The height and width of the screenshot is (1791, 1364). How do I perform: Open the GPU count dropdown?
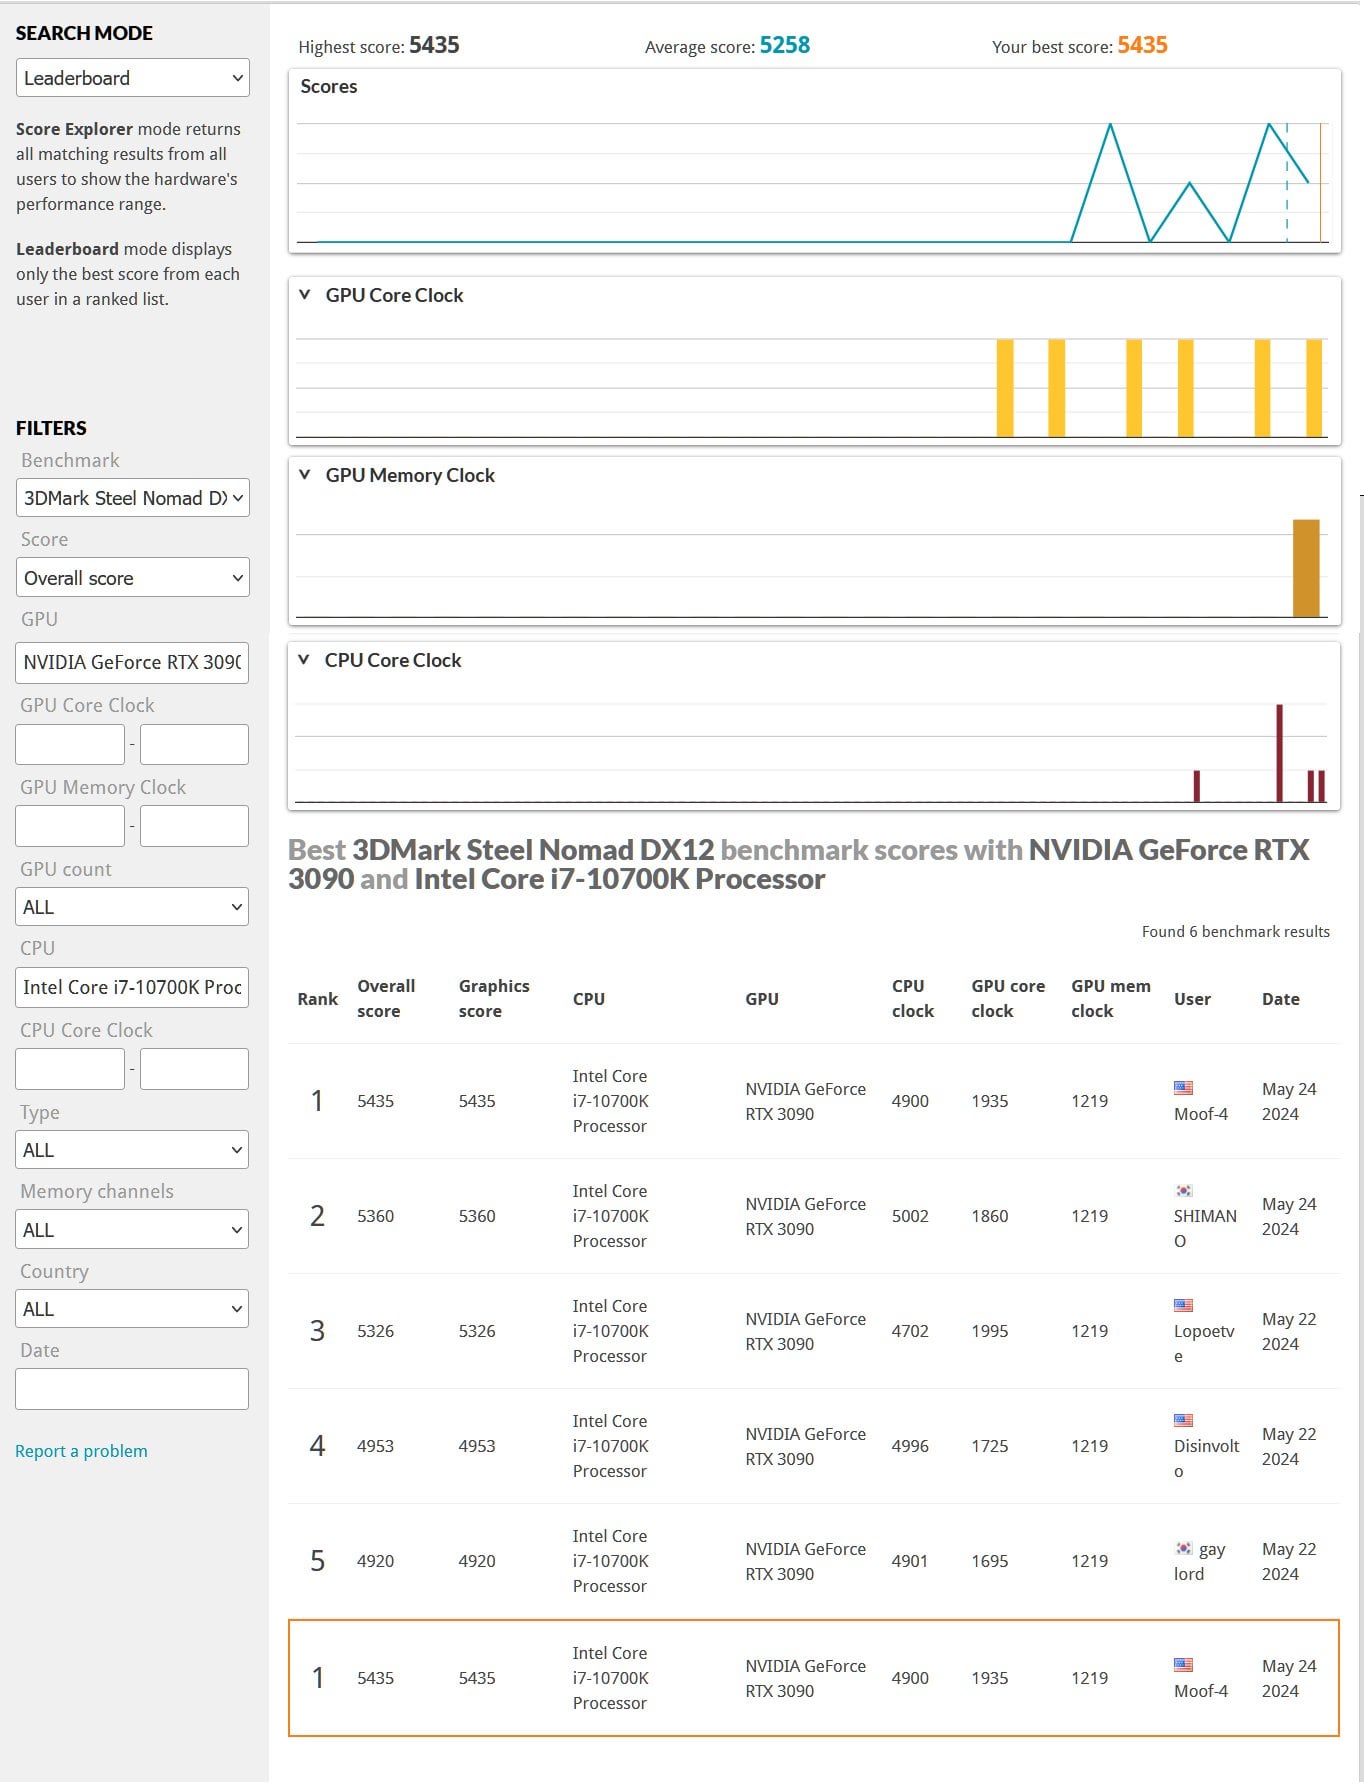tap(132, 907)
